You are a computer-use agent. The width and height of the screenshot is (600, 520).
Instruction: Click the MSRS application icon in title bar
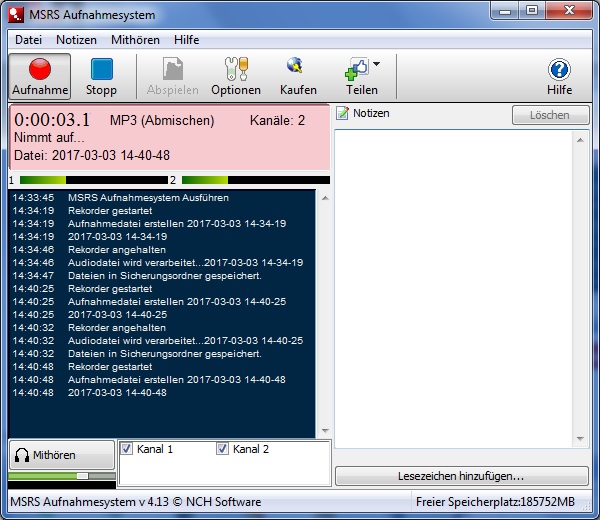(x=16, y=15)
